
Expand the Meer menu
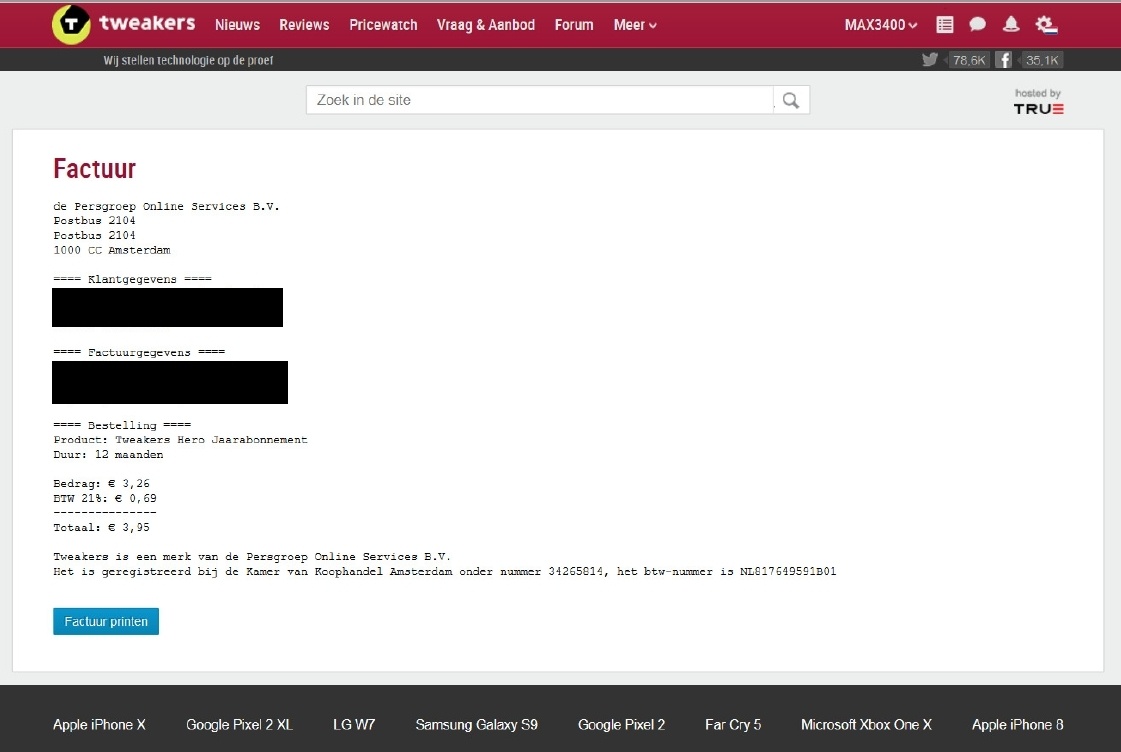[x=635, y=25]
